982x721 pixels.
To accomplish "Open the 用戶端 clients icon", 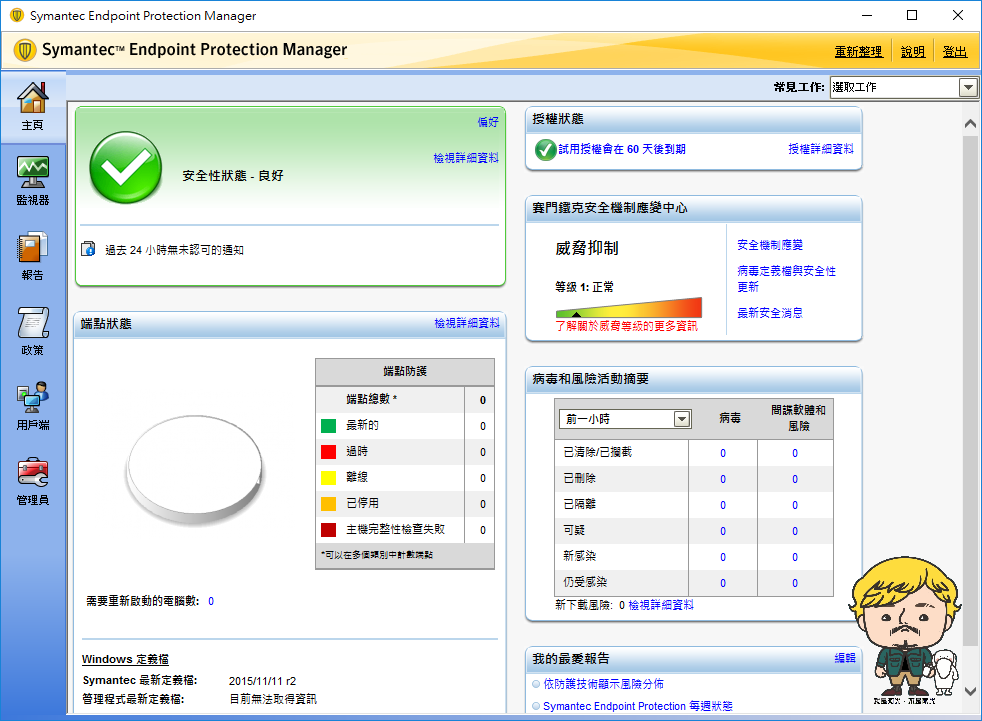I will pyautogui.click(x=33, y=406).
